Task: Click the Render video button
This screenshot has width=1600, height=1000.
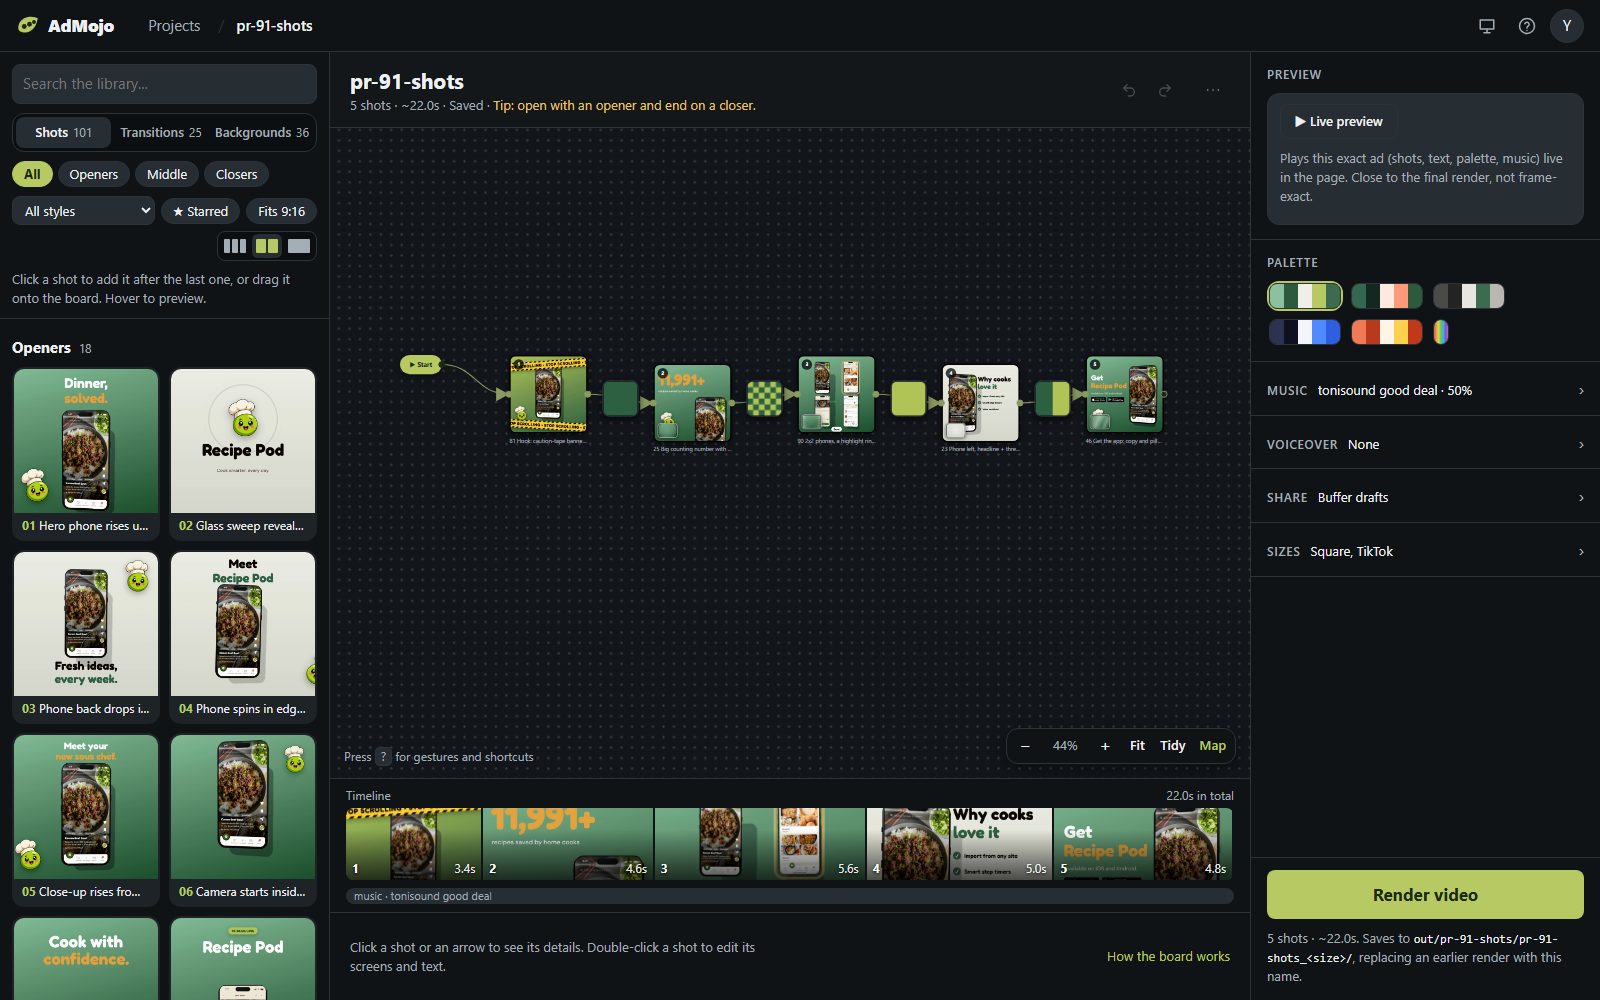Action: click(x=1425, y=895)
